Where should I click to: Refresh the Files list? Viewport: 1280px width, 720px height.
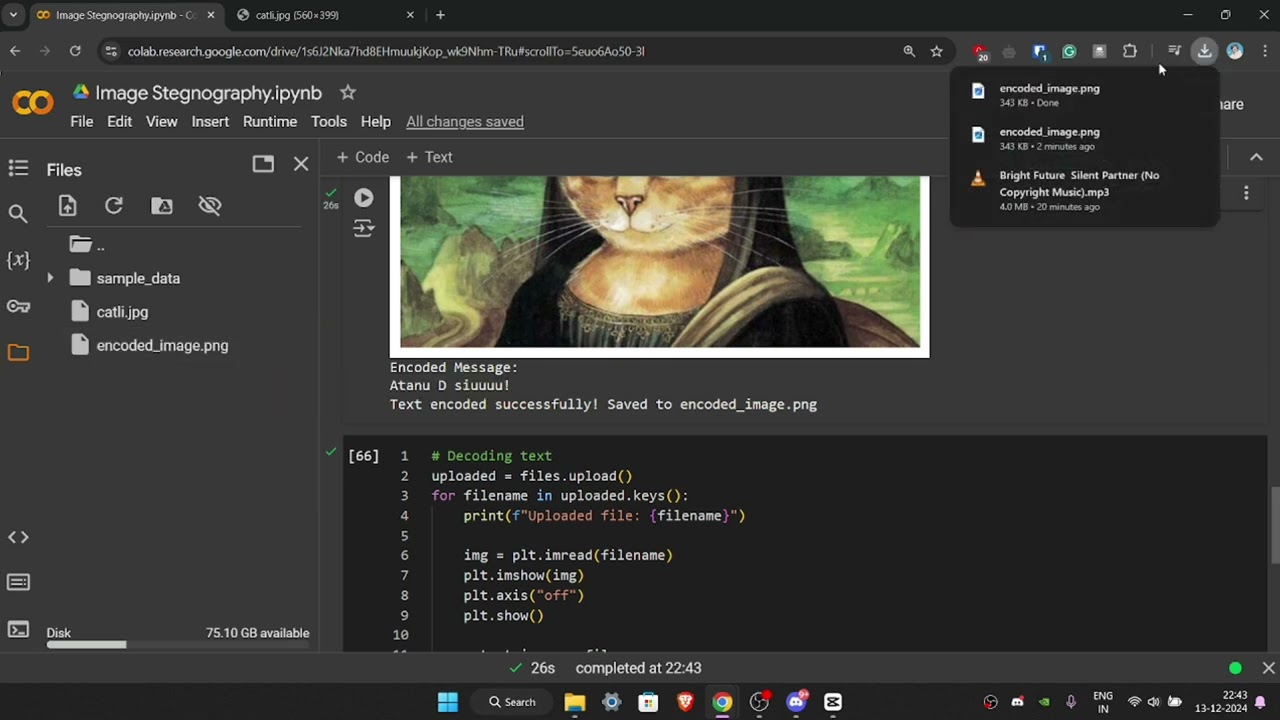click(114, 205)
